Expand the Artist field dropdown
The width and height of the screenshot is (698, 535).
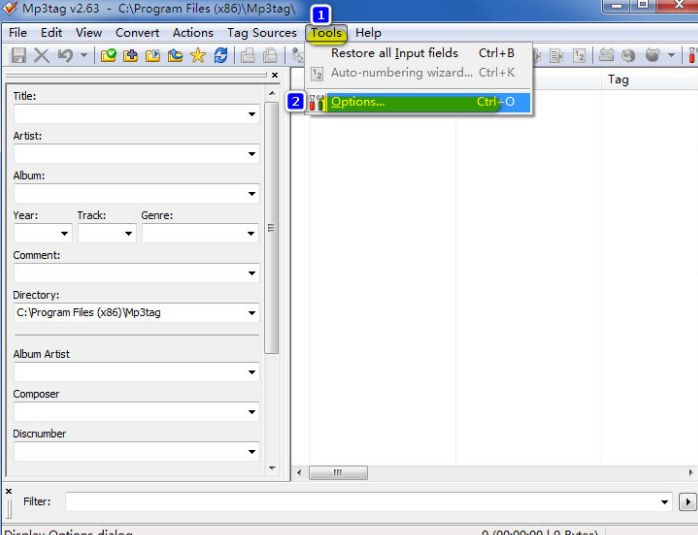pos(252,154)
